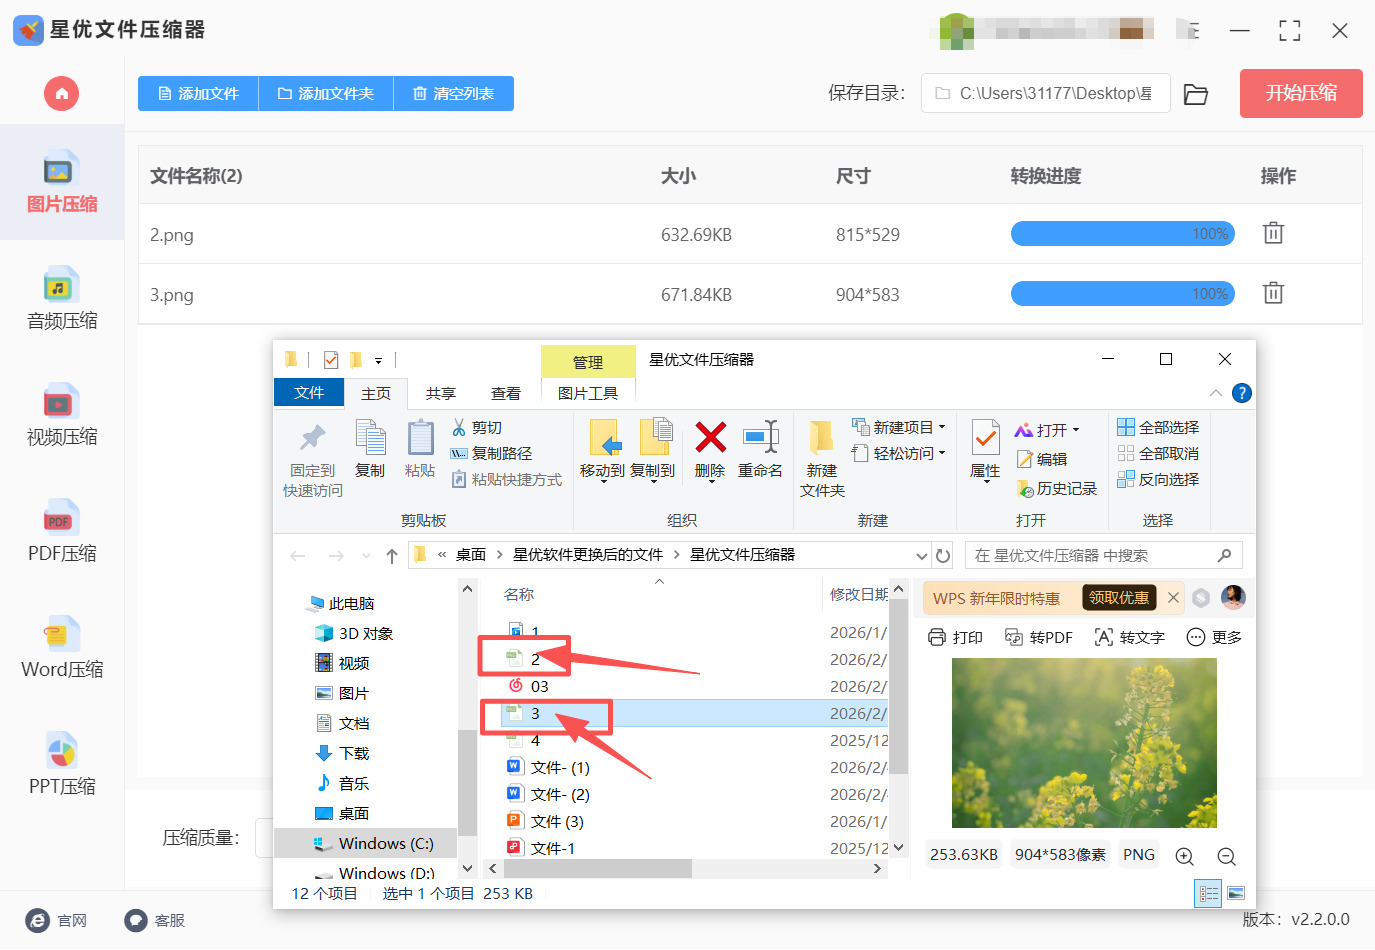
Task: Click 转文字 in the preview pane
Action: (x=1130, y=638)
